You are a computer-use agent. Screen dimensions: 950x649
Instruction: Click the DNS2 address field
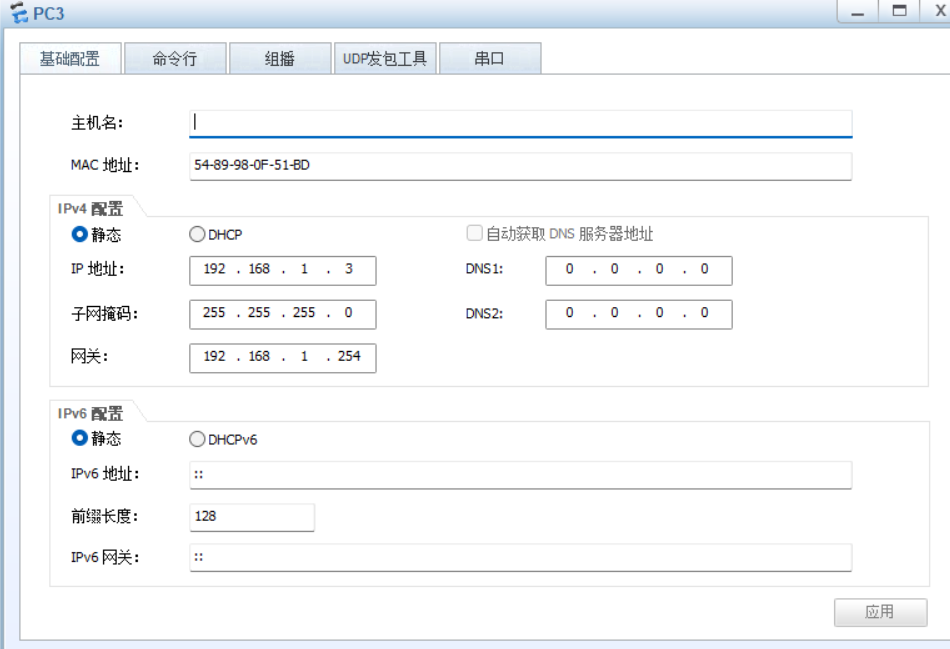pos(639,314)
